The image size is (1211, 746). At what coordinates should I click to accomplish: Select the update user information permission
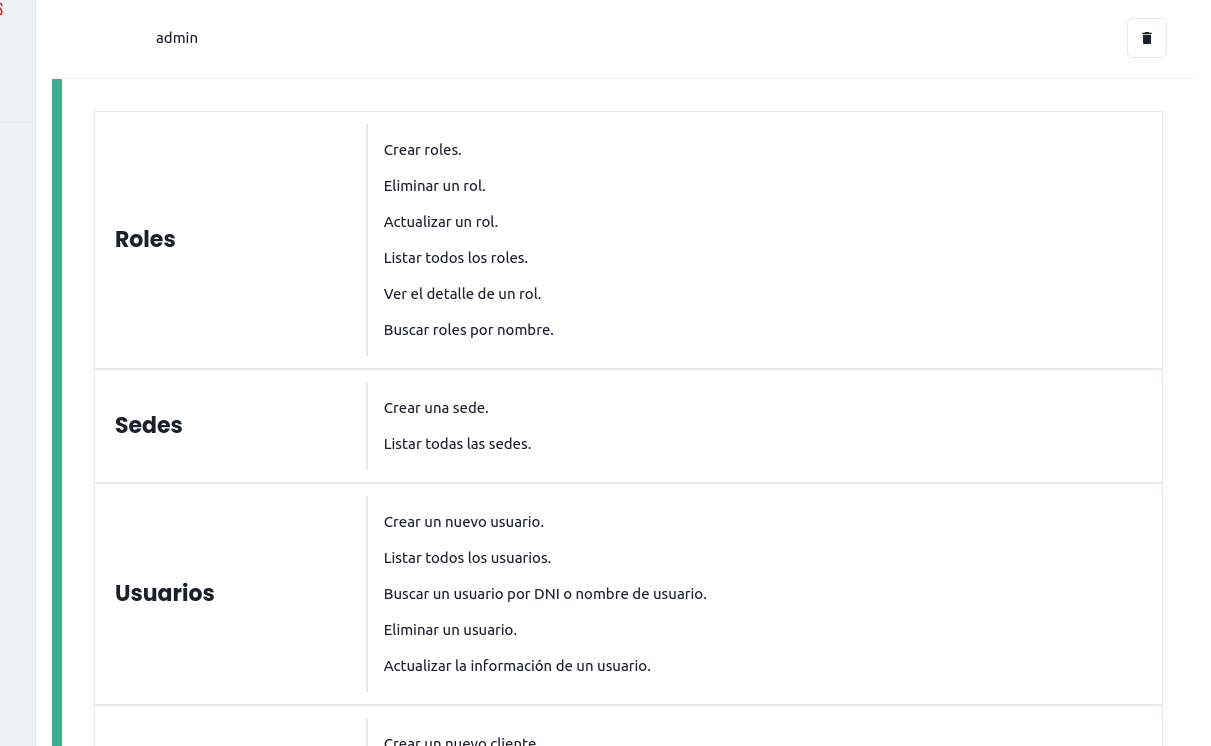517,666
